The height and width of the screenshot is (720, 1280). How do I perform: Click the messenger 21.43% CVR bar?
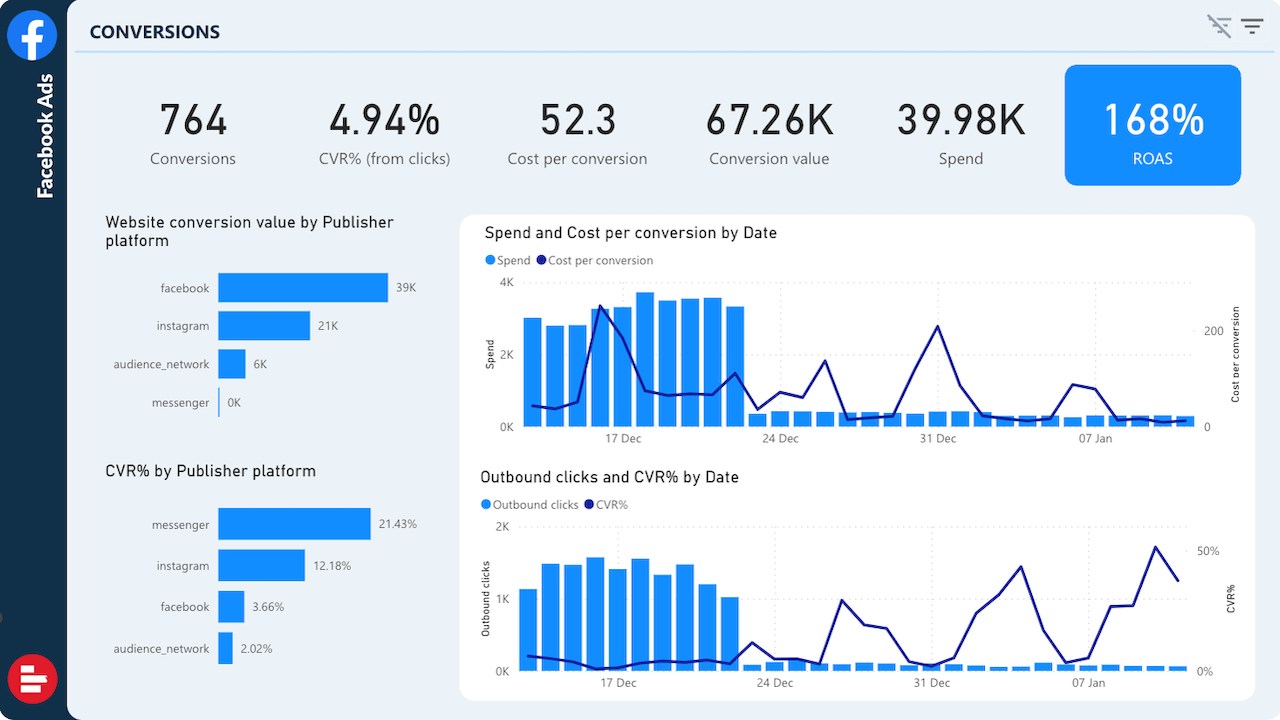point(294,524)
